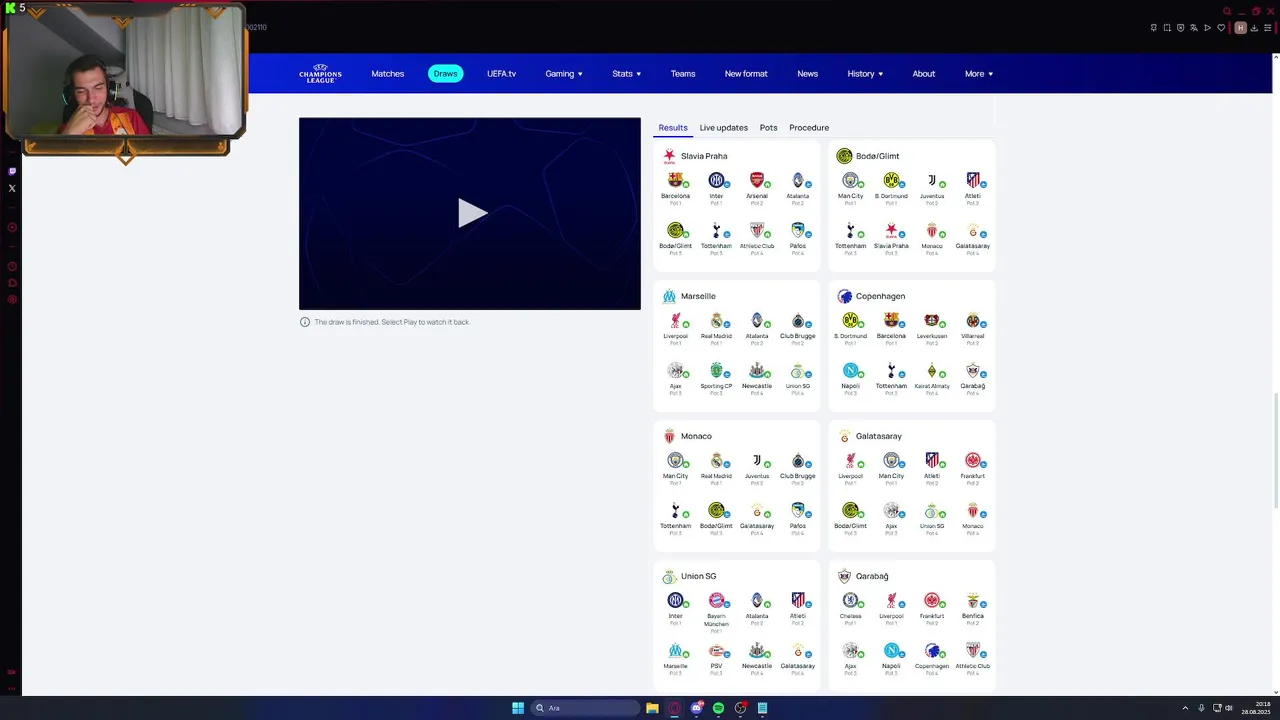Open the Marseille team header

click(x=690, y=296)
